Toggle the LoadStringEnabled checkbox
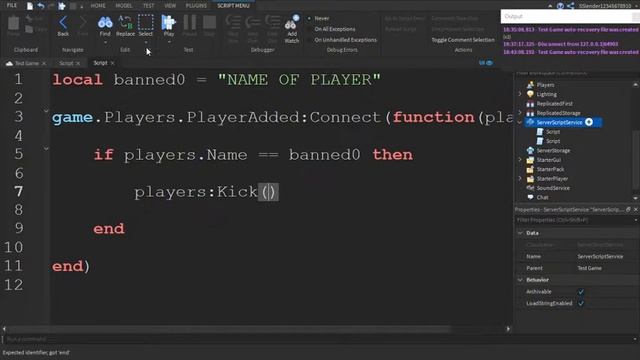The height and width of the screenshot is (360, 640). tap(580, 303)
